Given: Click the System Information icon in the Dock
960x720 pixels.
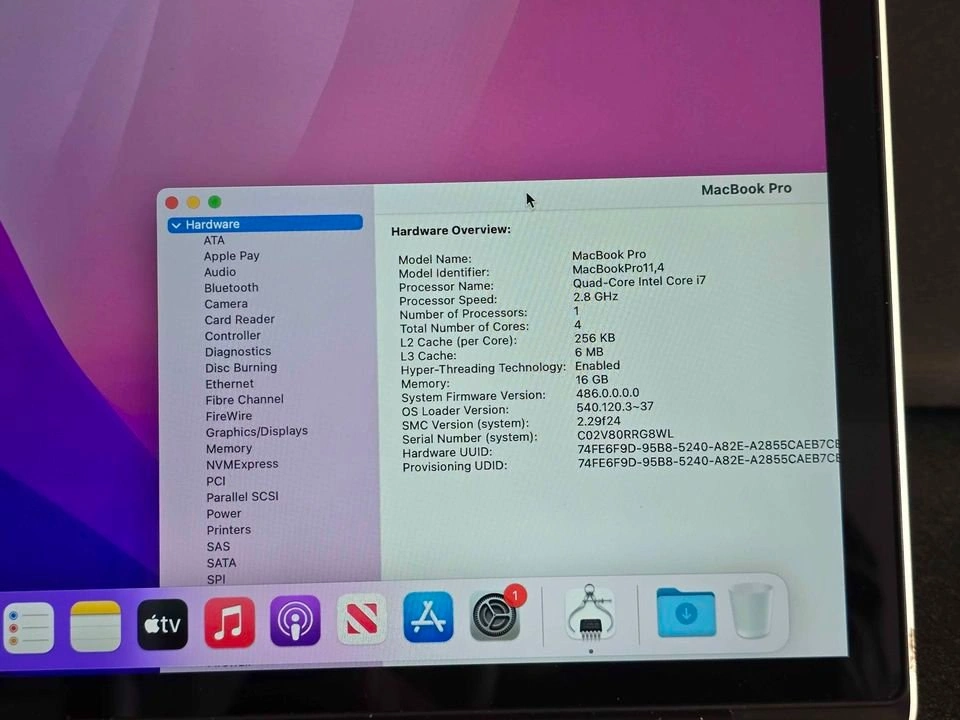Looking at the screenshot, I should 590,613.
